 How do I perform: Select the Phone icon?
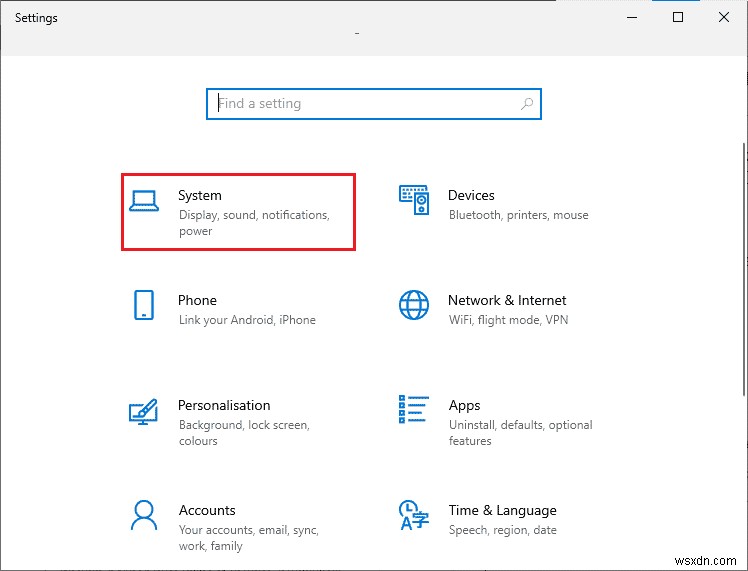click(x=144, y=305)
